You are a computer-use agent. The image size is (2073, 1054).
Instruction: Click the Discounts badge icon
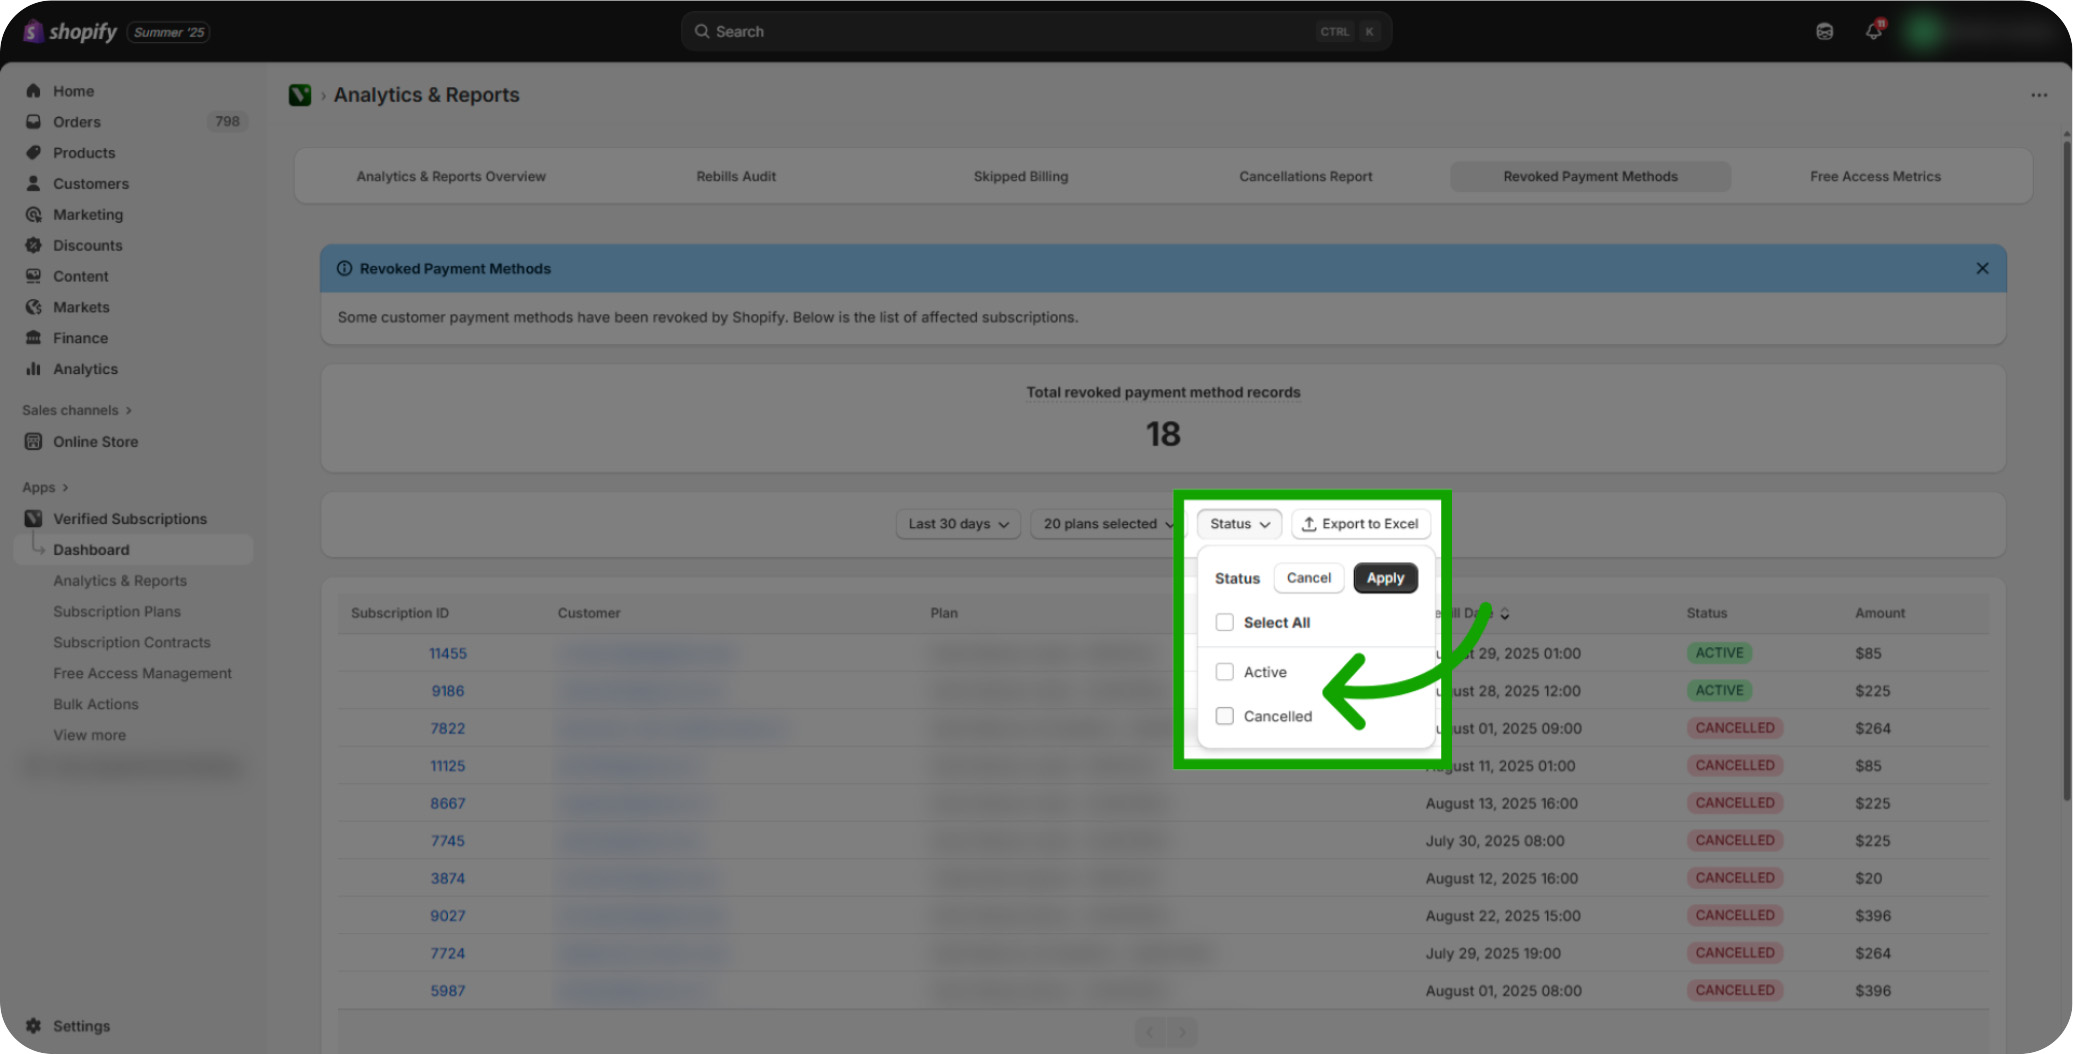click(33, 246)
